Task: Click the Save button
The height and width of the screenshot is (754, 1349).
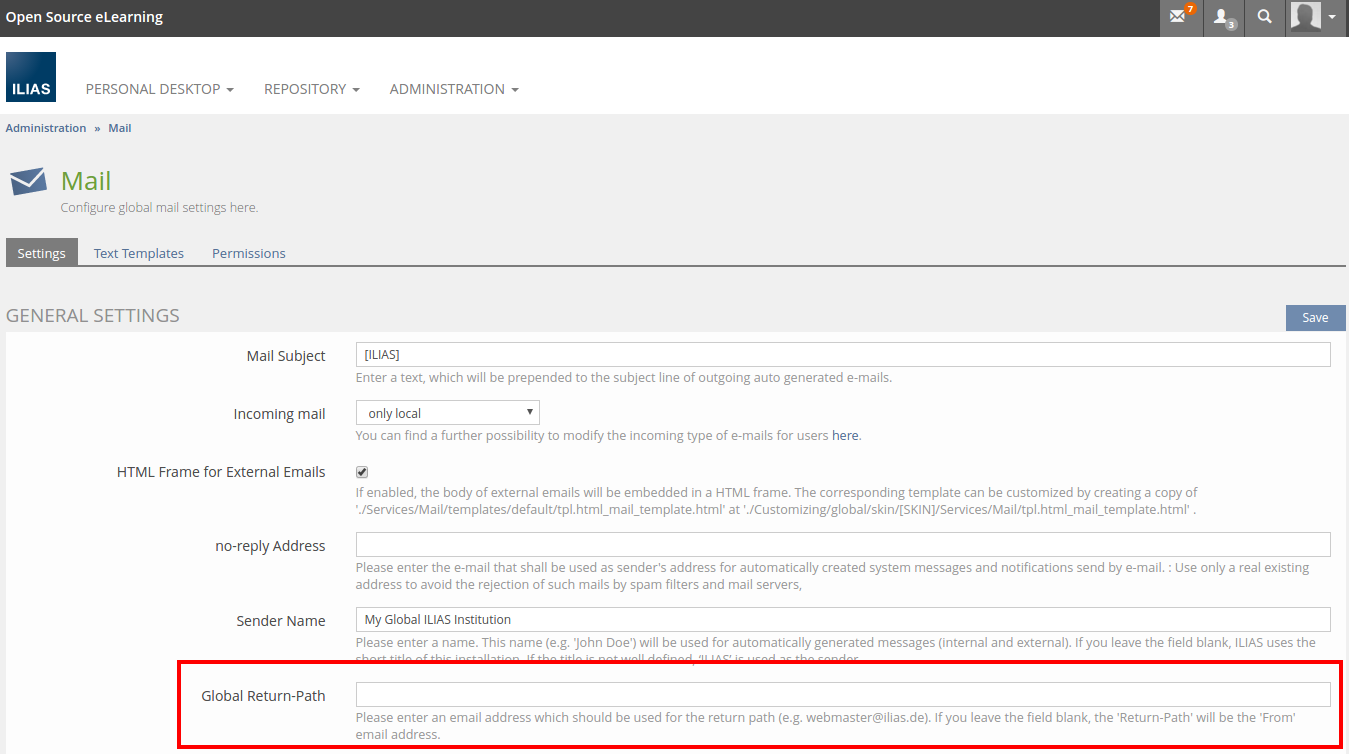Action: 1314,318
